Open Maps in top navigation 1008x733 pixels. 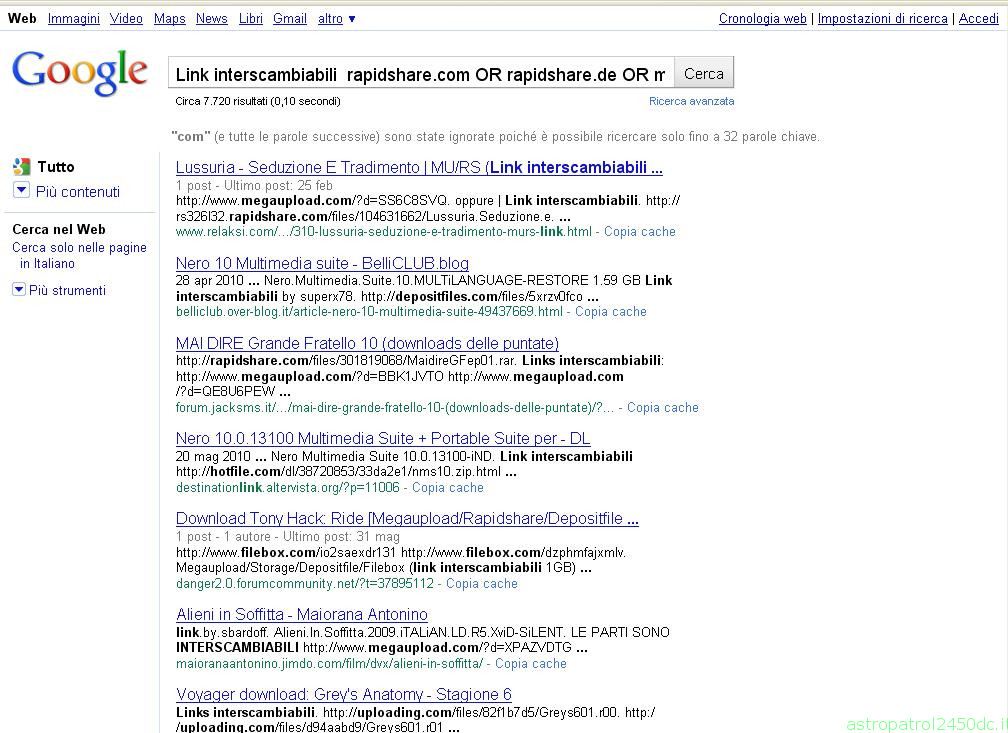(x=170, y=19)
